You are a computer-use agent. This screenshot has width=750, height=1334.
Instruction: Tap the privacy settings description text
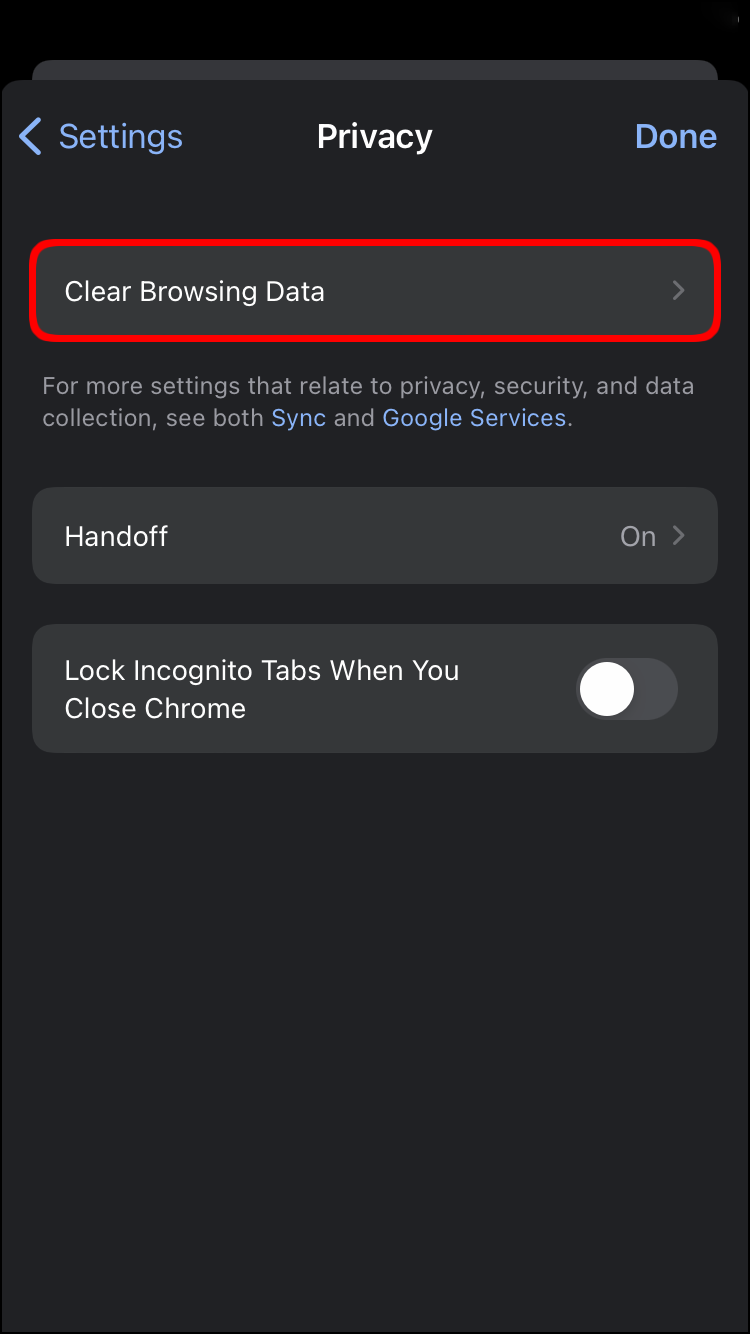coord(368,402)
